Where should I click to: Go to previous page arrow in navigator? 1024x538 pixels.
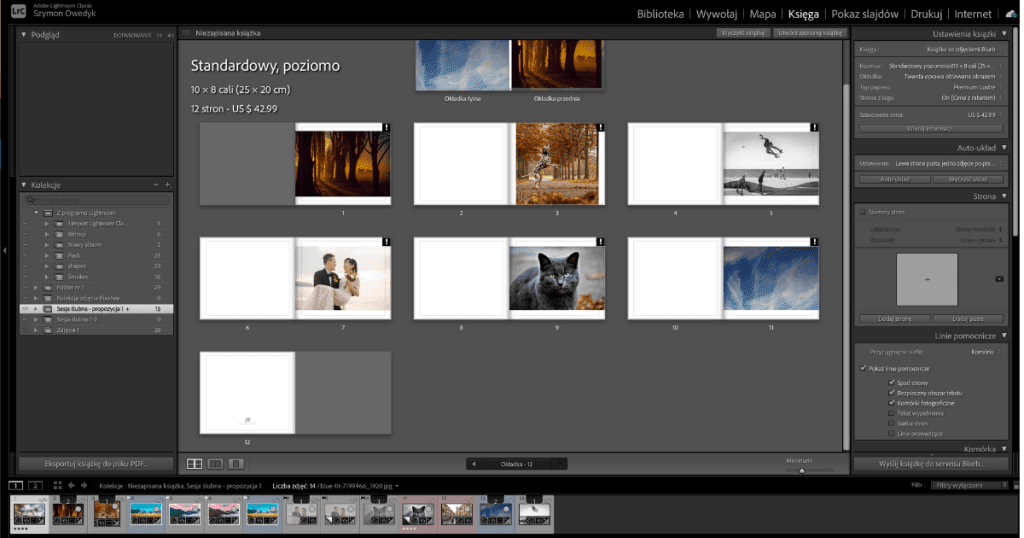pos(474,464)
